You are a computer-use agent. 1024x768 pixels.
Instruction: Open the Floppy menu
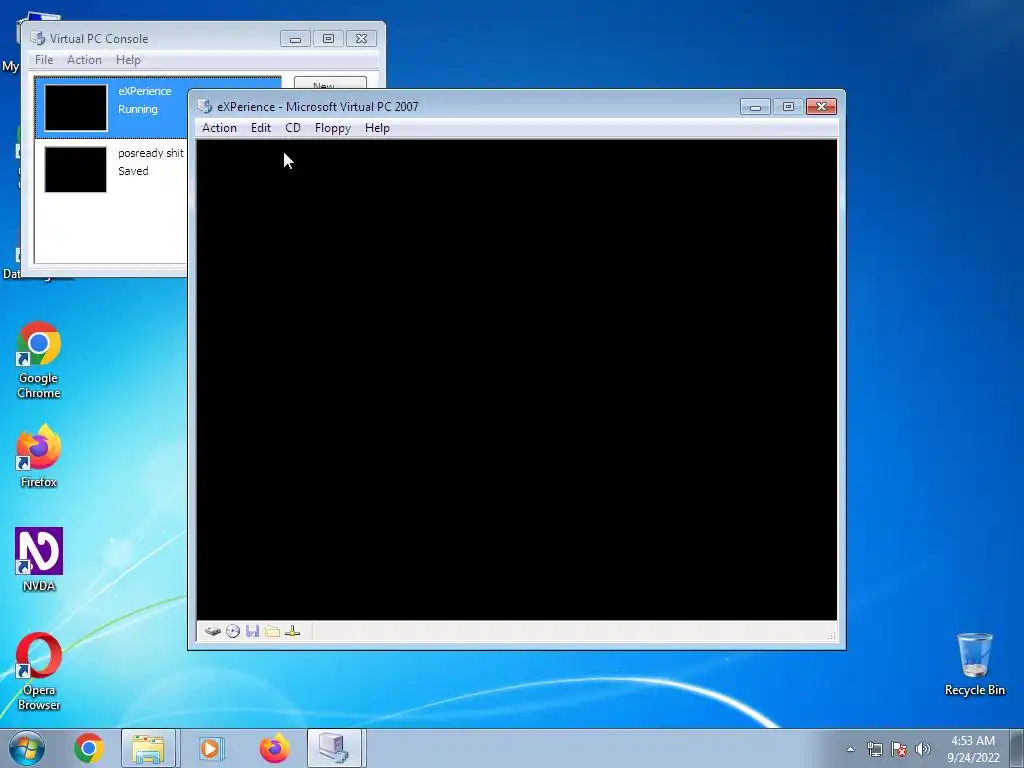[332, 128]
